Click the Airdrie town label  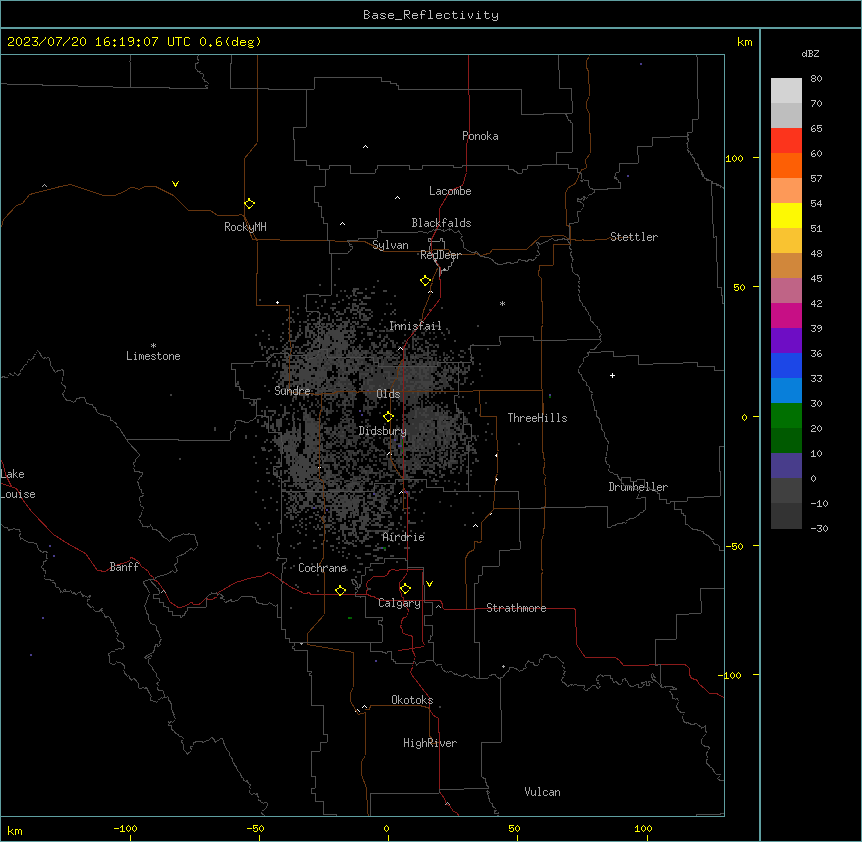[404, 537]
